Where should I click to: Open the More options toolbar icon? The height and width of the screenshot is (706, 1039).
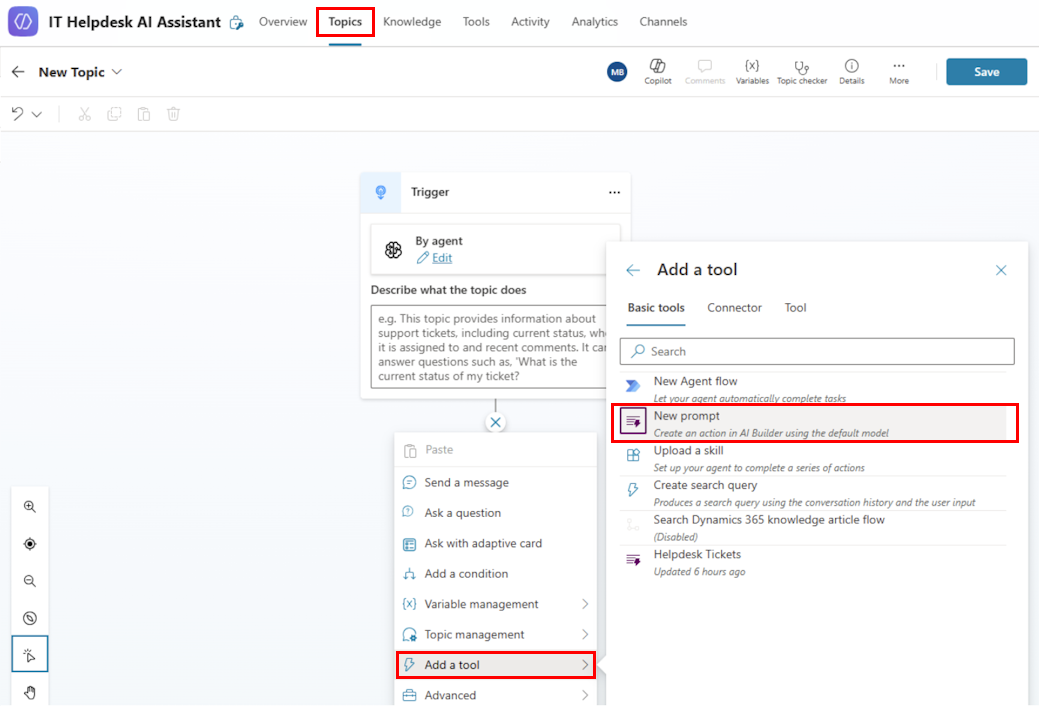coord(897,71)
